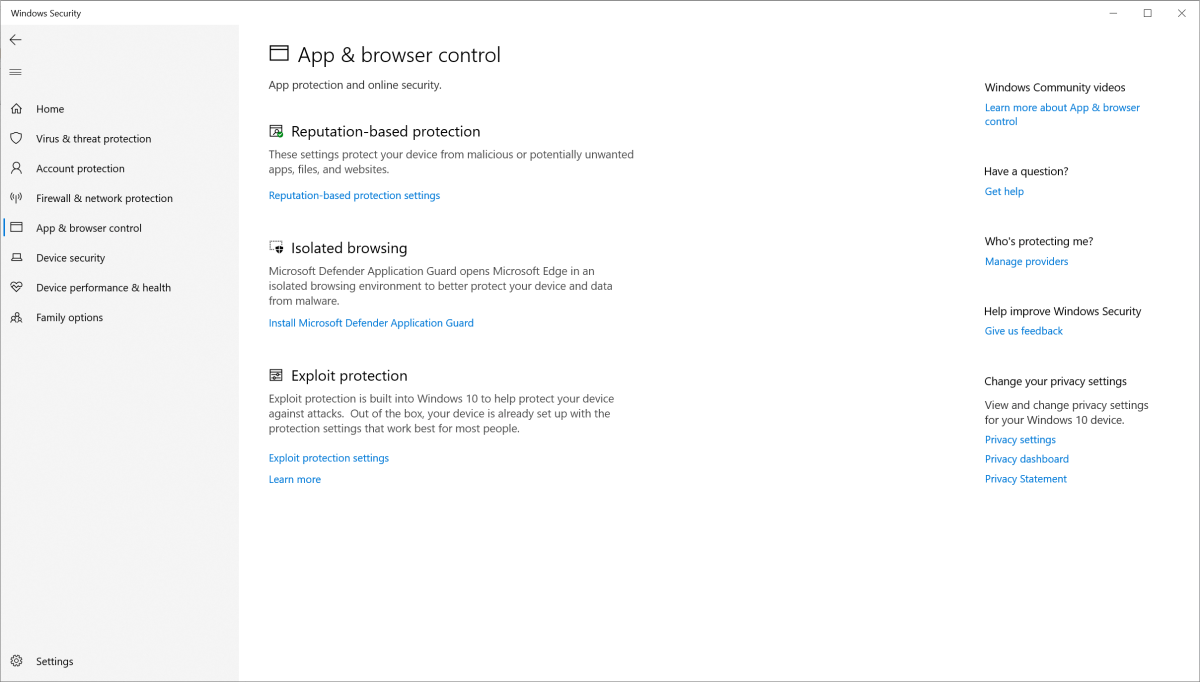
Task: Click the back arrow at top left
Action: point(15,40)
